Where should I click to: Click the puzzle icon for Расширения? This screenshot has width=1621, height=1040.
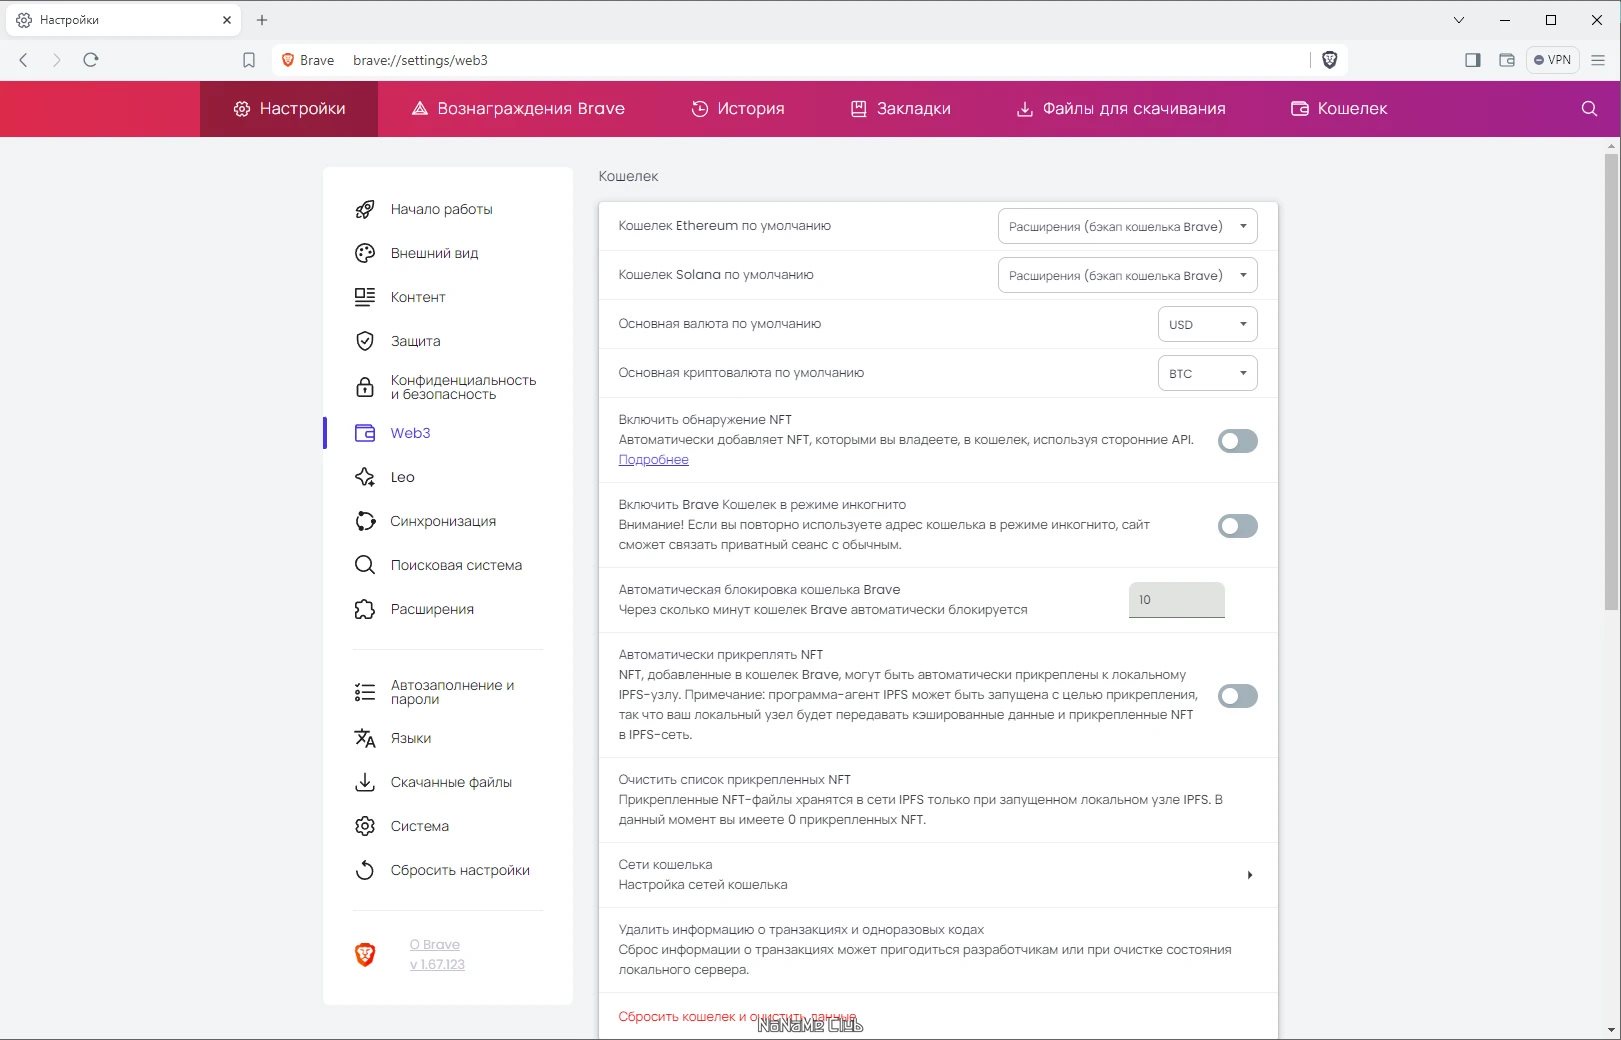[365, 609]
